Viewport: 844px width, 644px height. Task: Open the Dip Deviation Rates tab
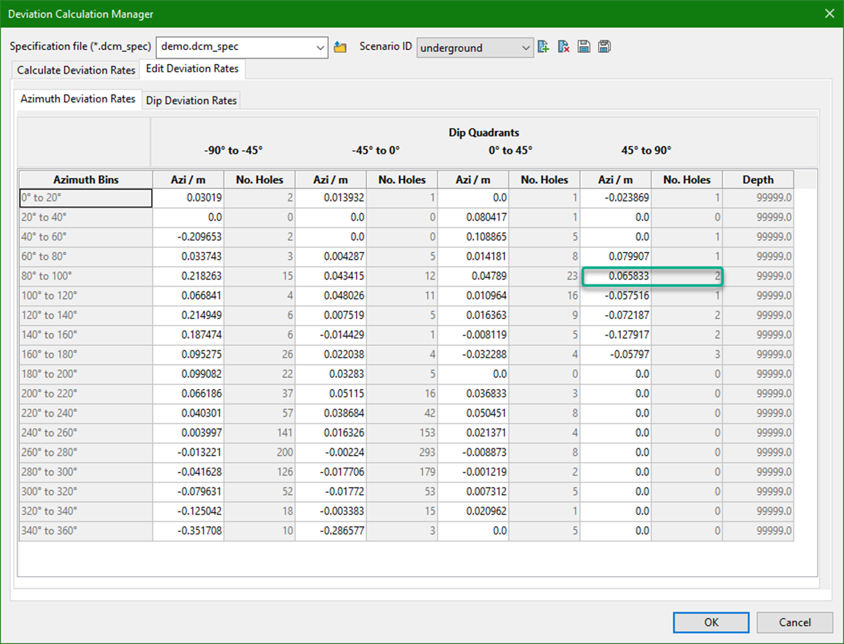pos(192,100)
